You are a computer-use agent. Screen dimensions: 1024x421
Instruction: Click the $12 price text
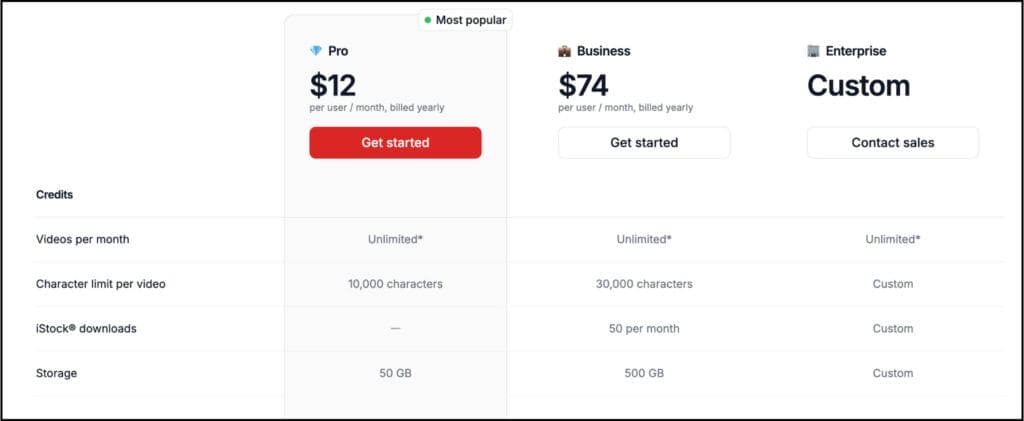click(x=332, y=86)
